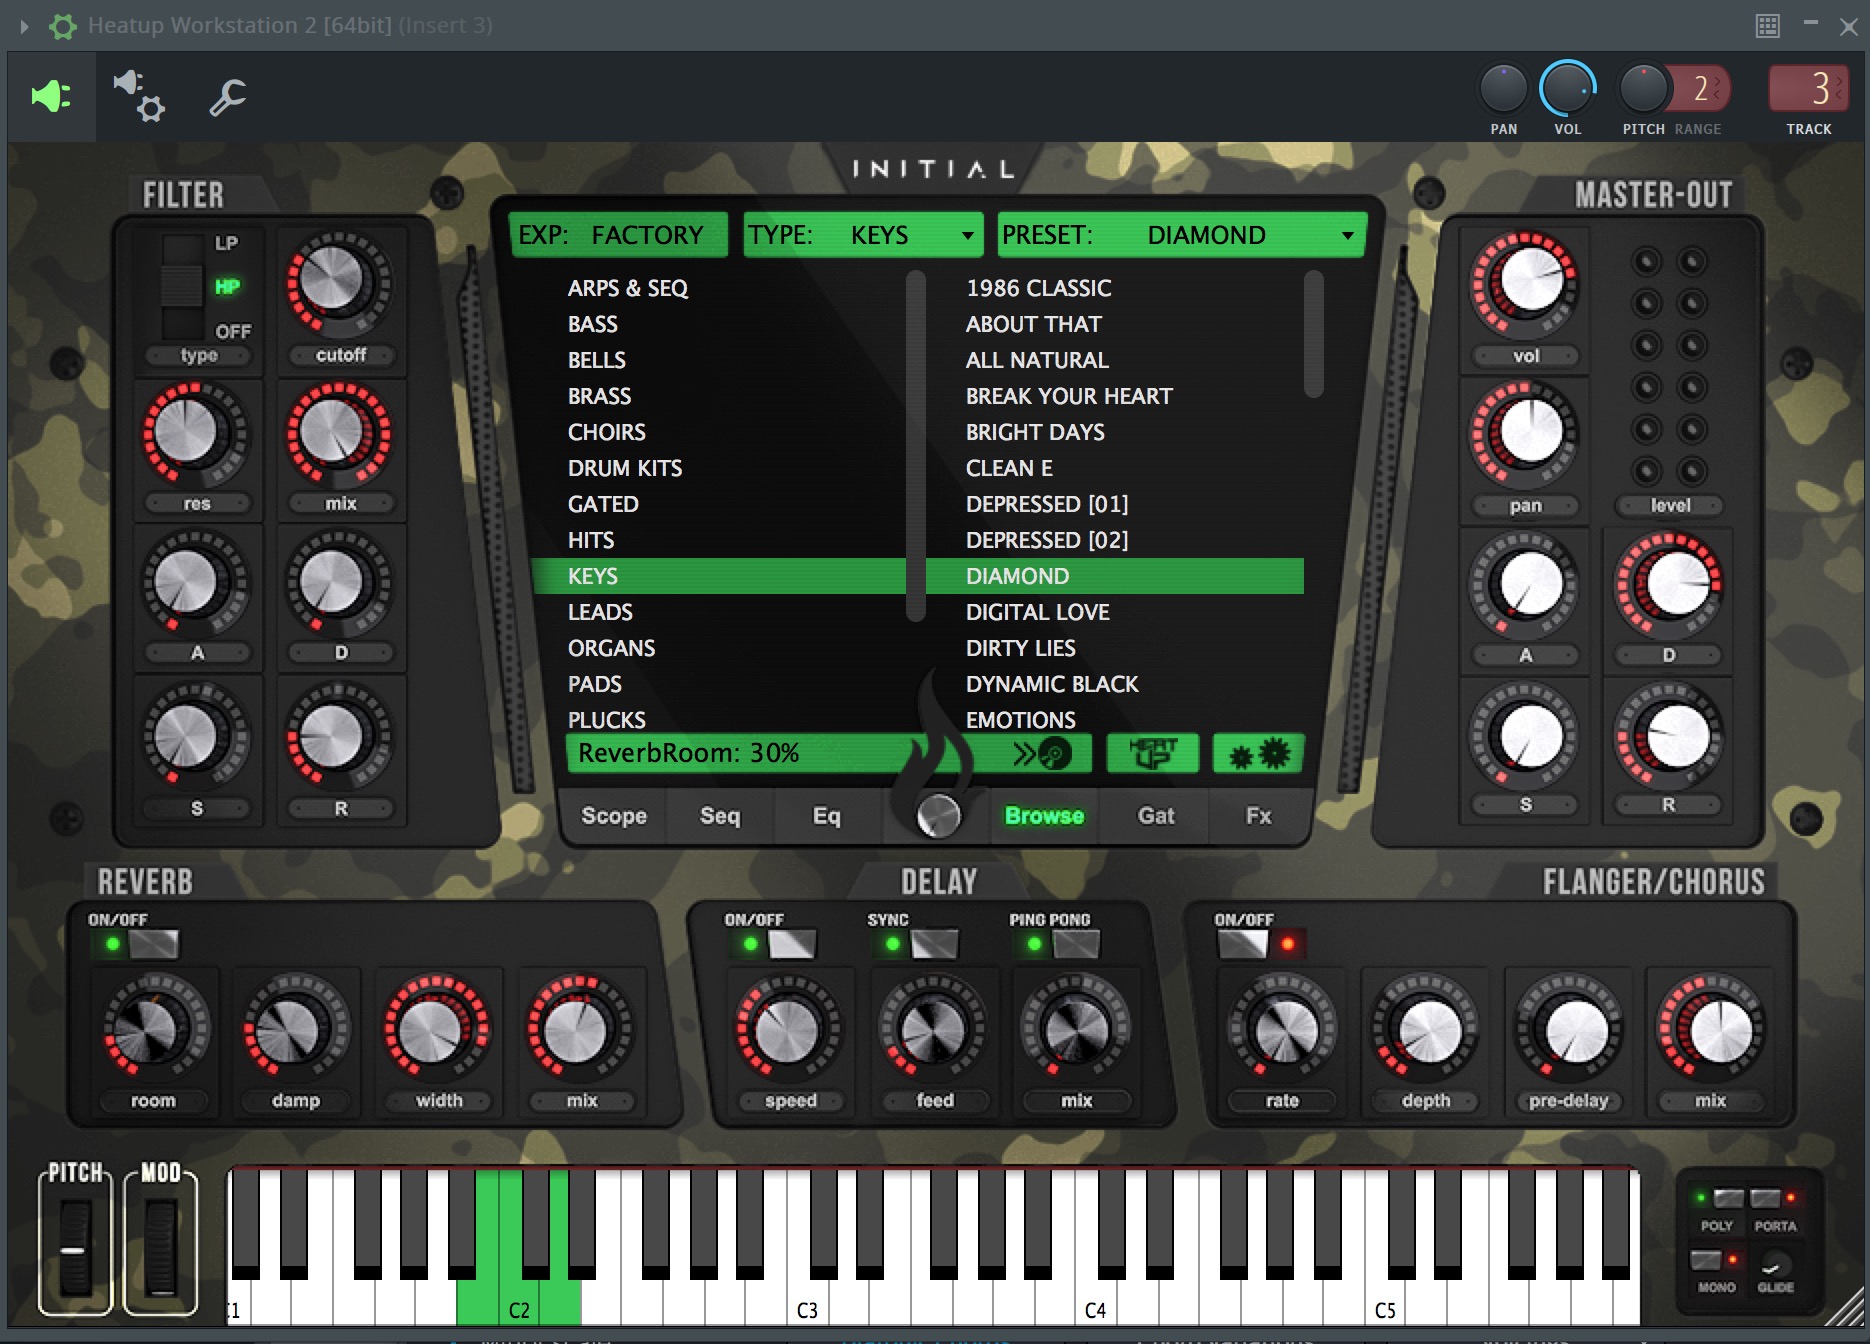
Task: Click the detached-window grid icon in title bar
Action: 1768,26
